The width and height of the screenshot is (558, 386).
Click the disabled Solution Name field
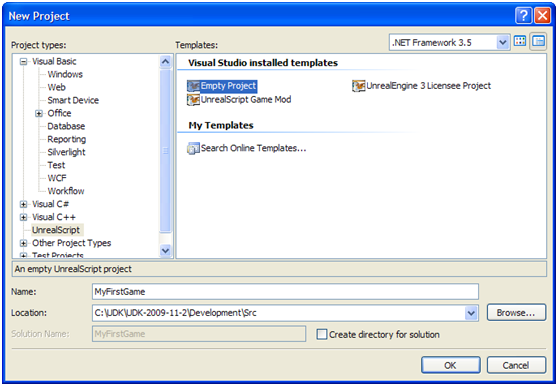tap(199, 334)
